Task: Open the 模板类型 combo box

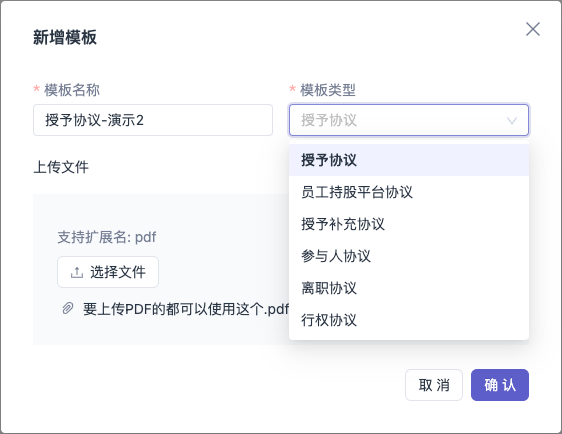Action: coord(409,120)
